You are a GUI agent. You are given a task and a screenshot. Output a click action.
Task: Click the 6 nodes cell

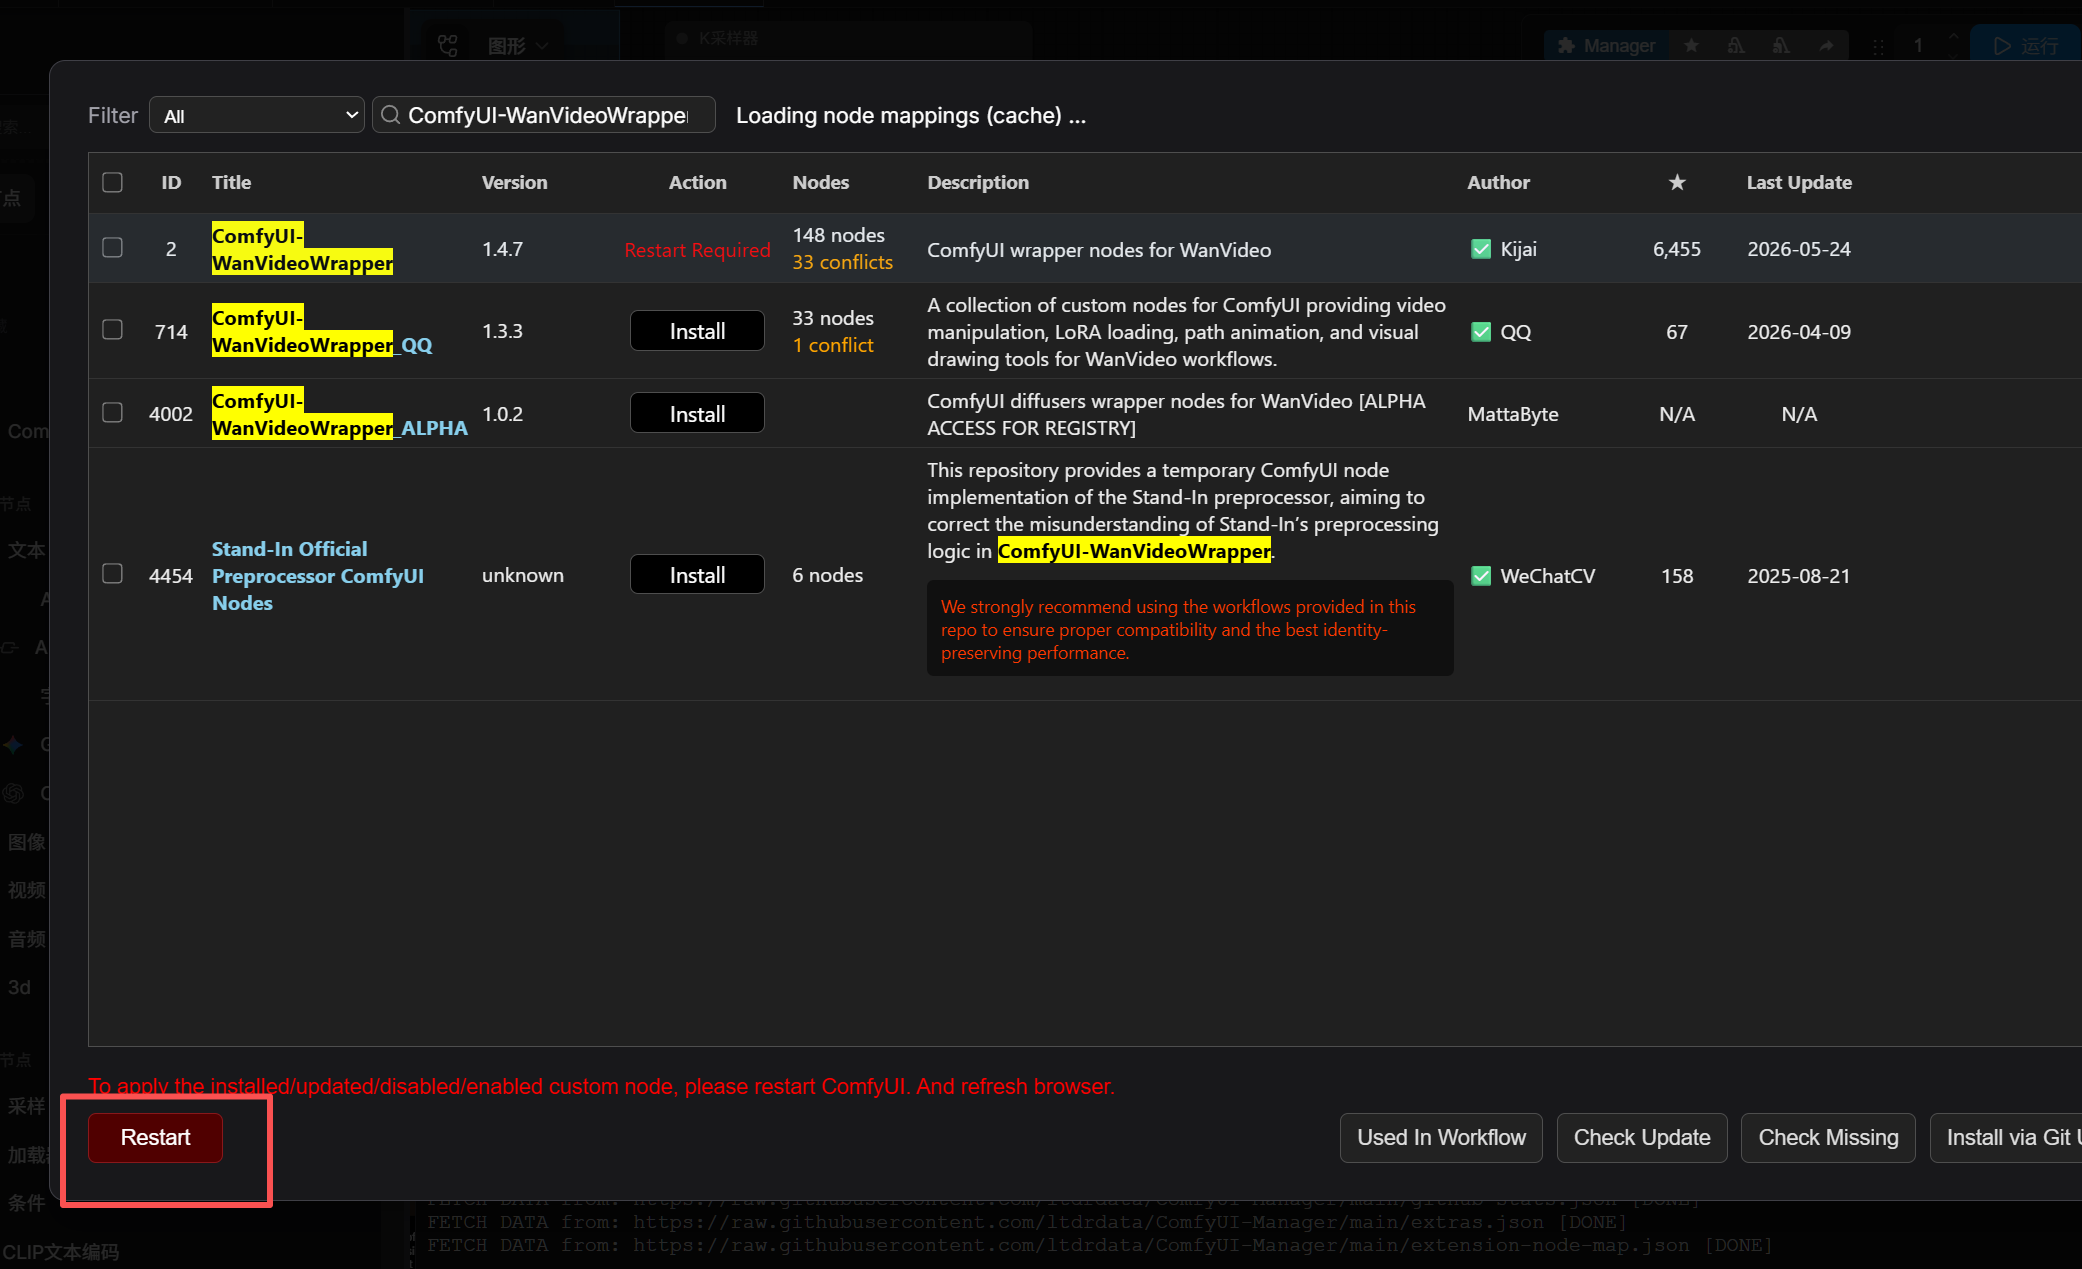(827, 575)
